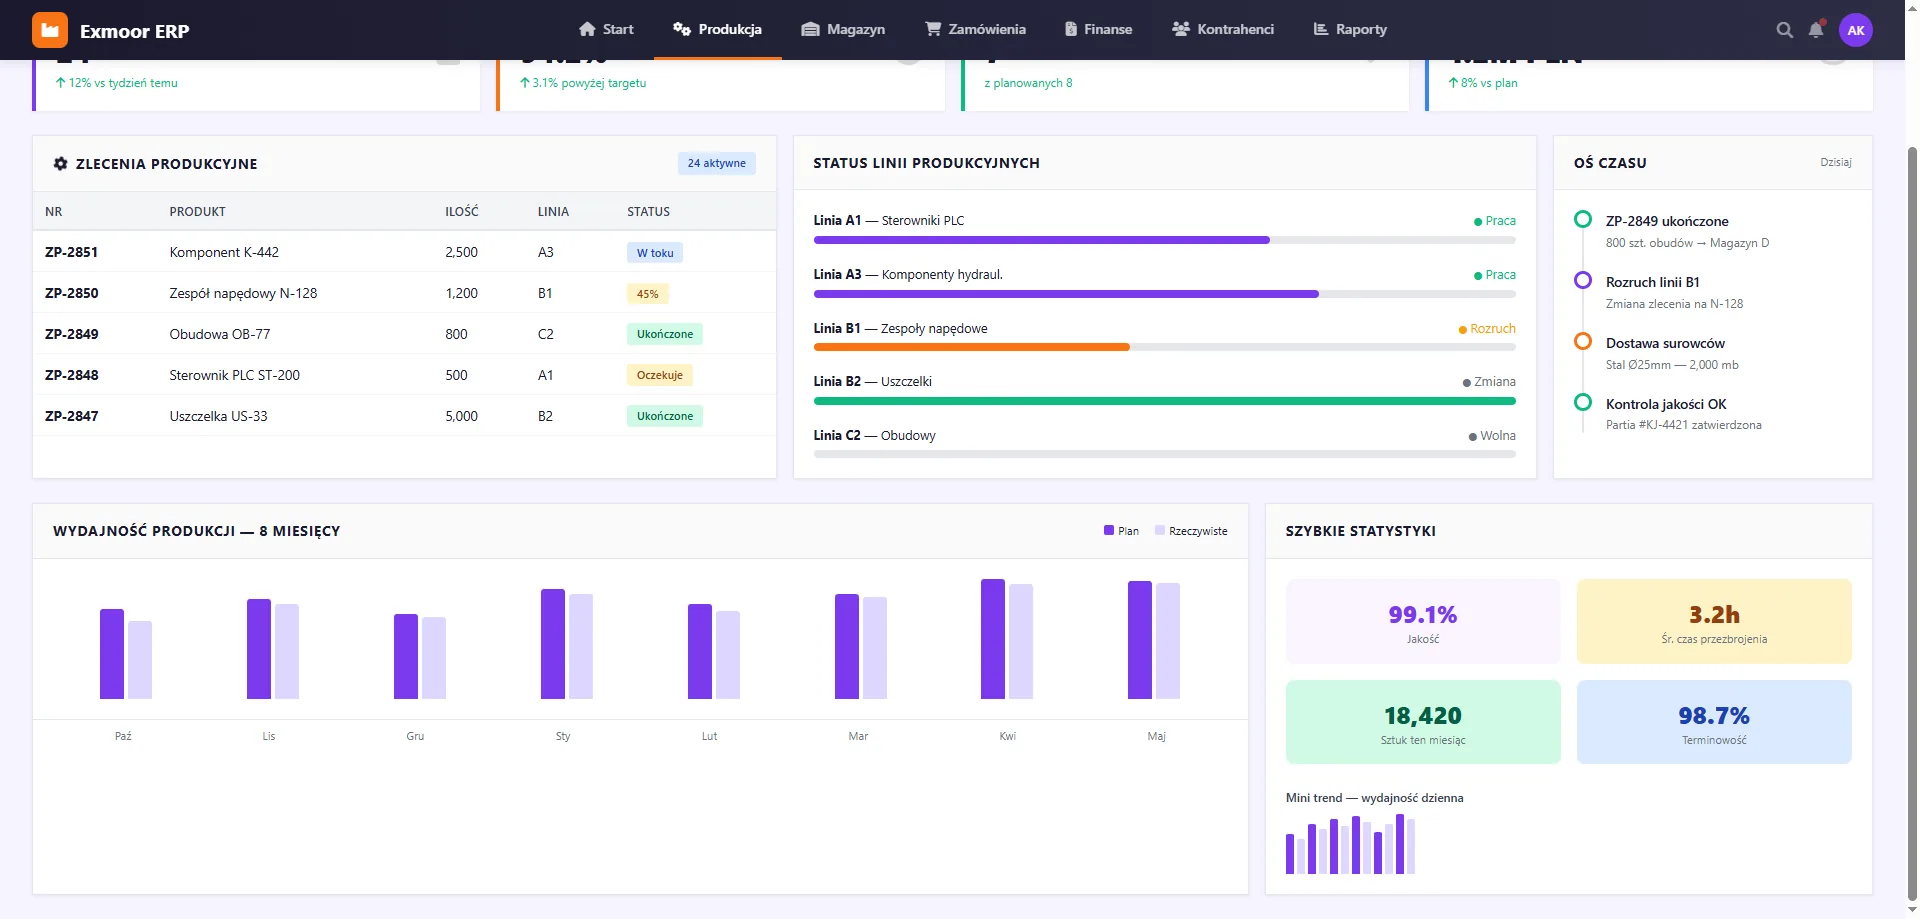This screenshot has width=1920, height=919.
Task: Click the Exmoor ERP orange logo icon
Action: click(x=50, y=30)
